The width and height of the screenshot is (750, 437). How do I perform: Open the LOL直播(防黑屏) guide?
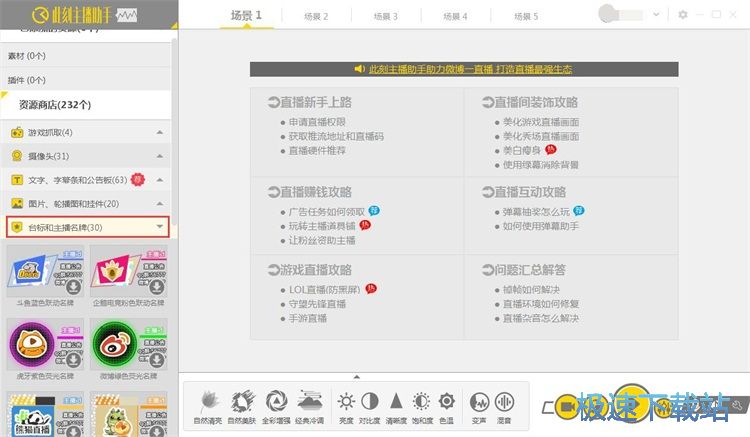click(x=325, y=290)
